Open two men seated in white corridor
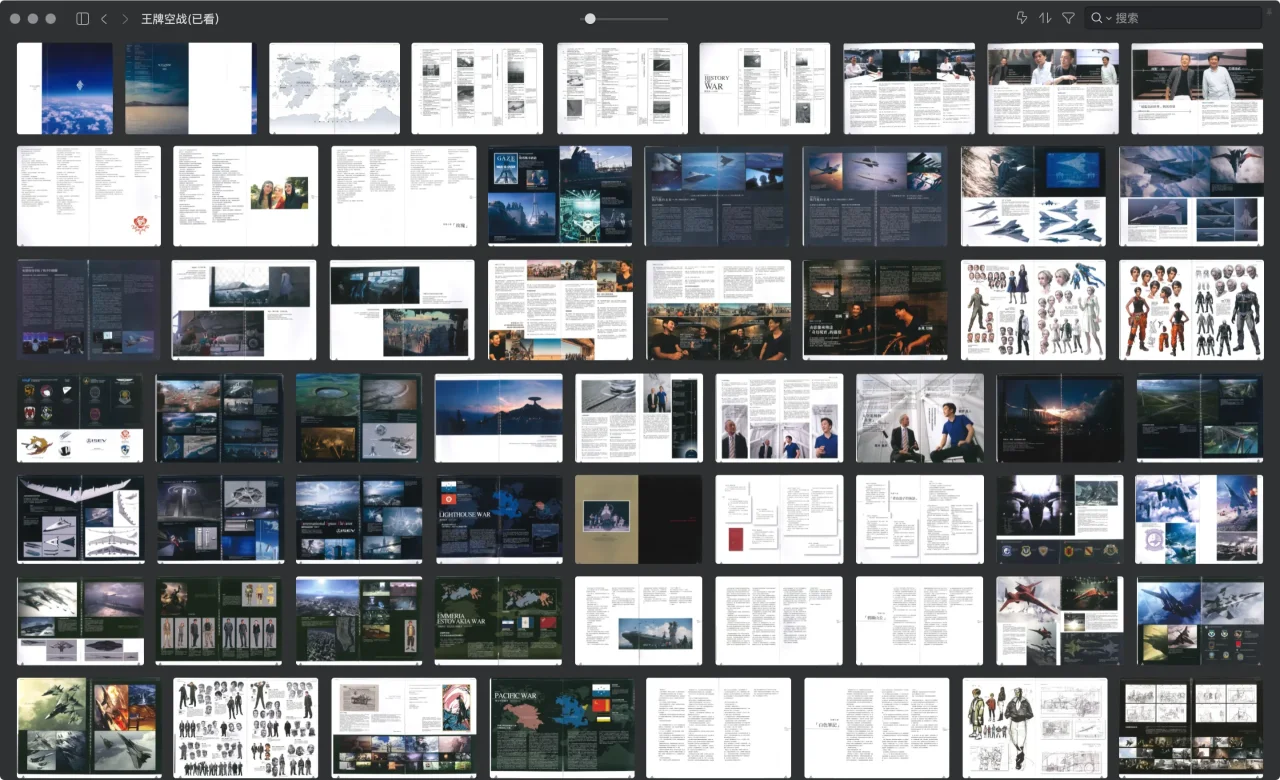This screenshot has width=1280, height=780. pyautogui.click(x=920, y=418)
